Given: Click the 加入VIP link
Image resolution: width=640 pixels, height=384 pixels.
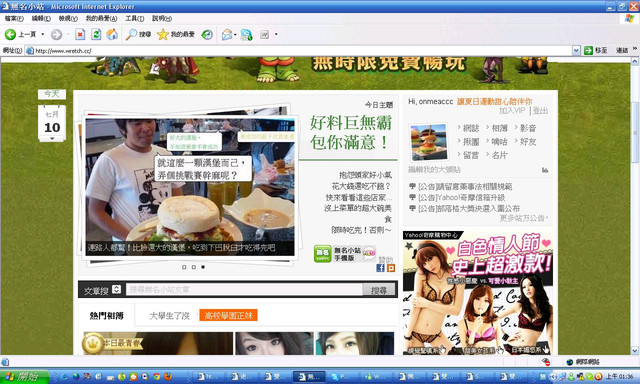Looking at the screenshot, I should (x=512, y=111).
